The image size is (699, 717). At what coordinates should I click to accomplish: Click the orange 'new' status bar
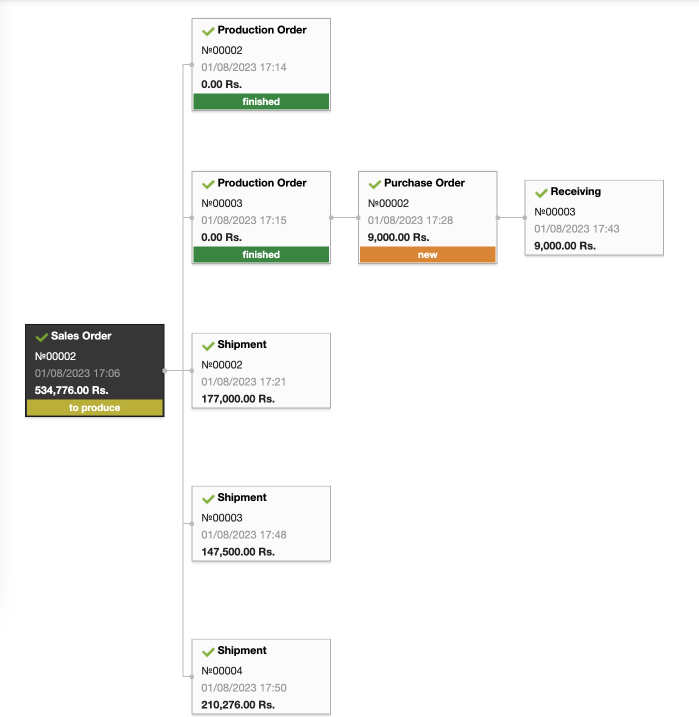(x=427, y=255)
